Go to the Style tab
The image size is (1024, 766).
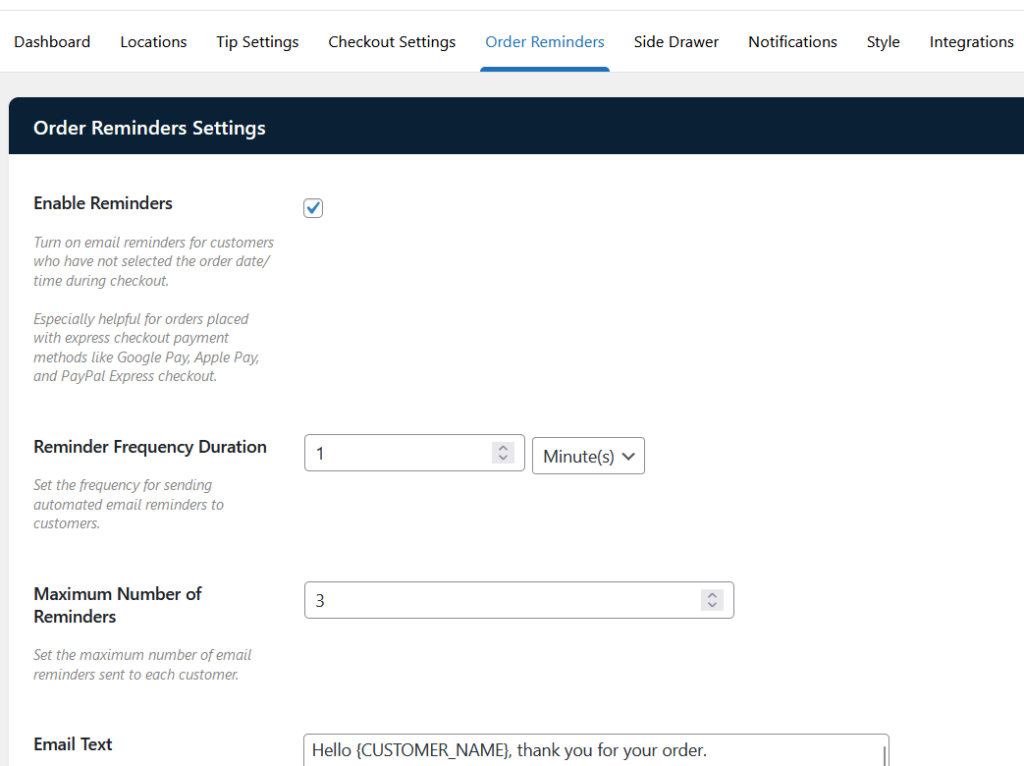point(883,42)
